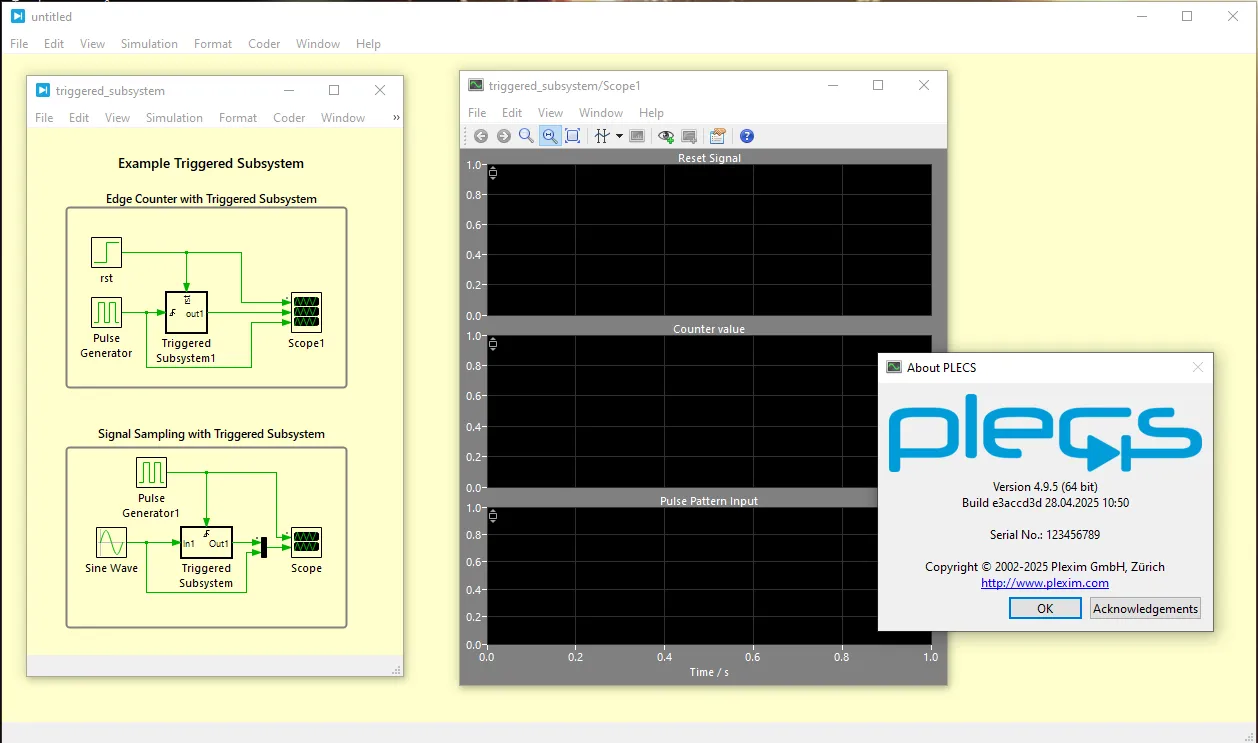Image resolution: width=1258 pixels, height=743 pixels.
Task: Open Window menu in triggered_subsystem window
Action: [x=343, y=118]
